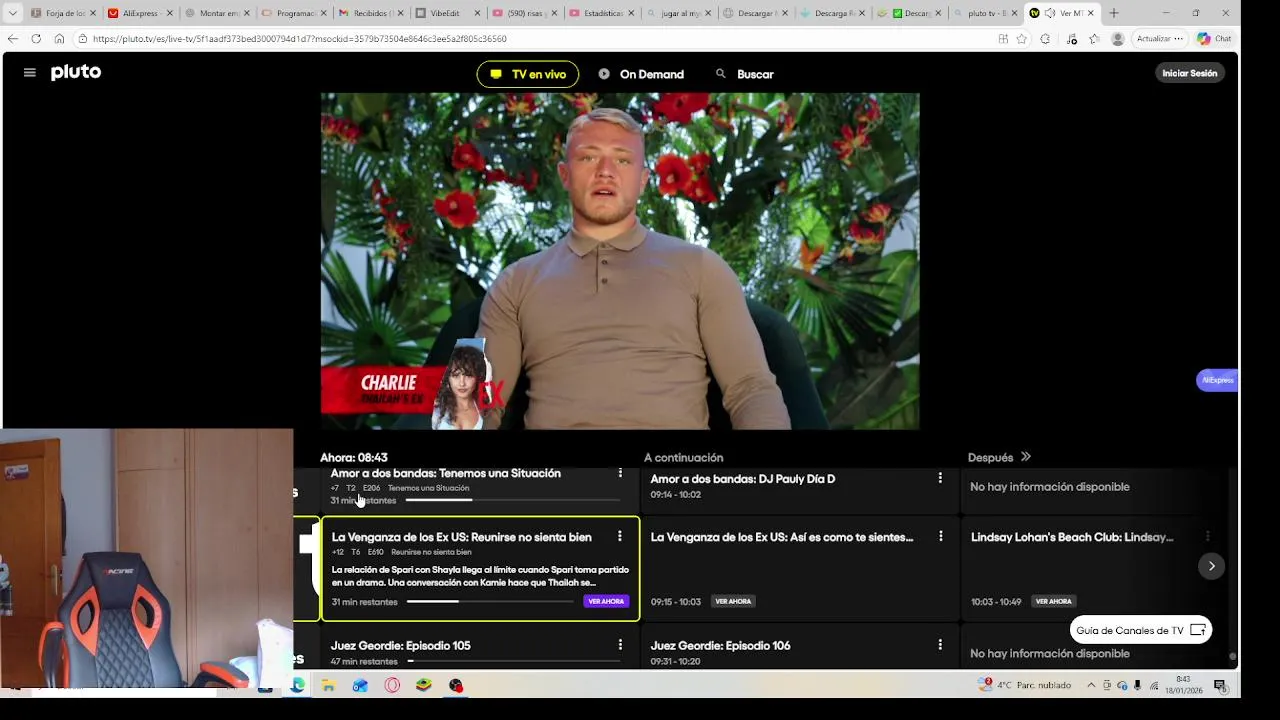Close the Ver MT Pluto tab

click(1090, 13)
